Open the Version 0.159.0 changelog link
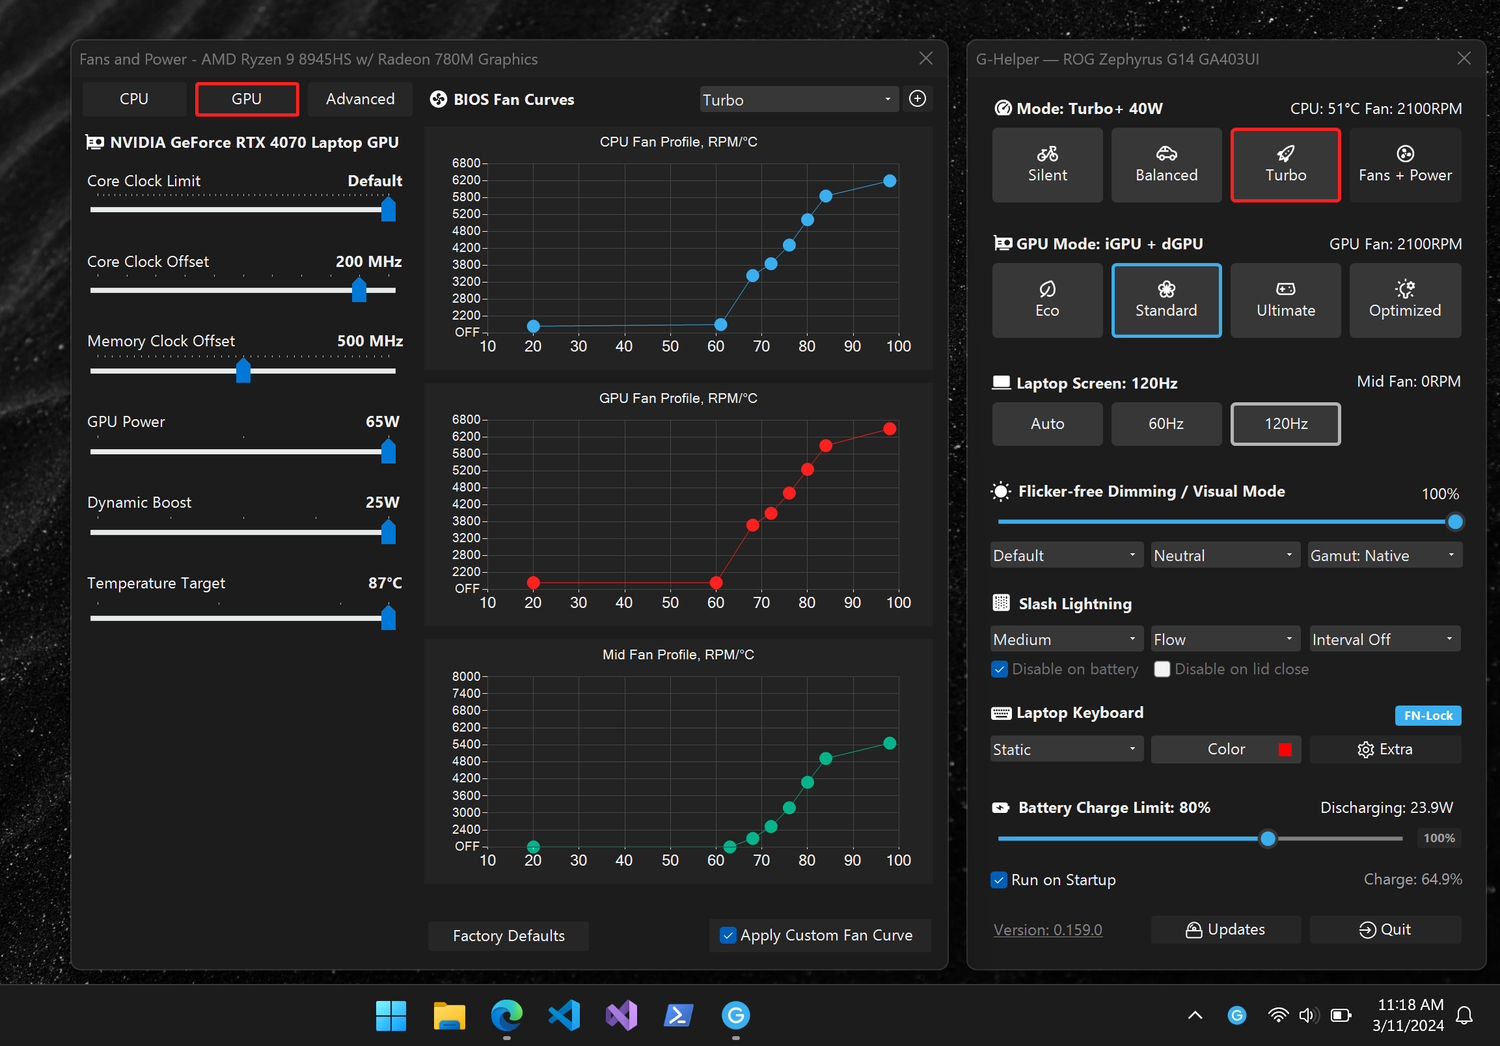 pos(1047,929)
